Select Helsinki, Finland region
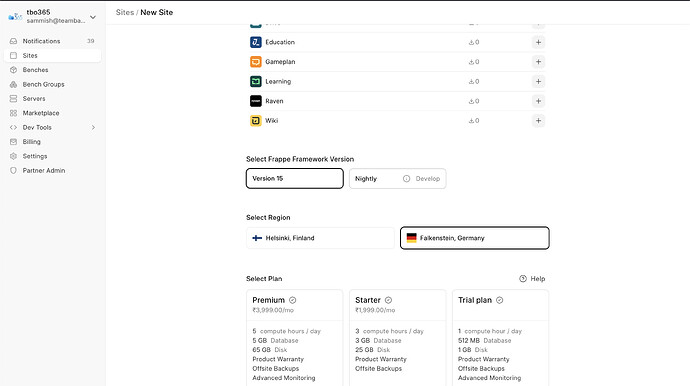The height and width of the screenshot is (386, 690). [320, 238]
